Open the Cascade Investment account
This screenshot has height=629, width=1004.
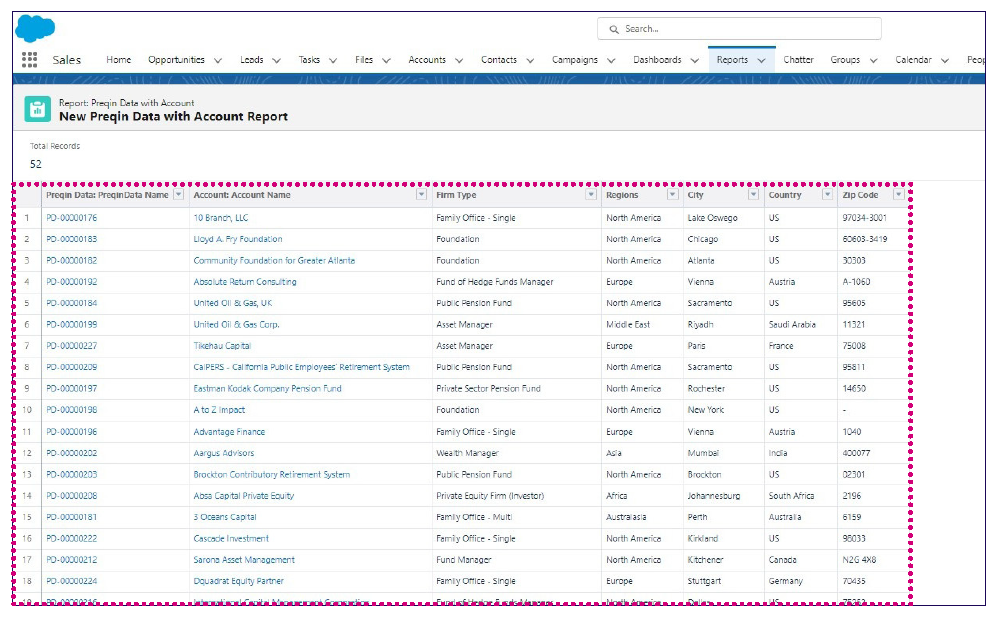[x=231, y=539]
